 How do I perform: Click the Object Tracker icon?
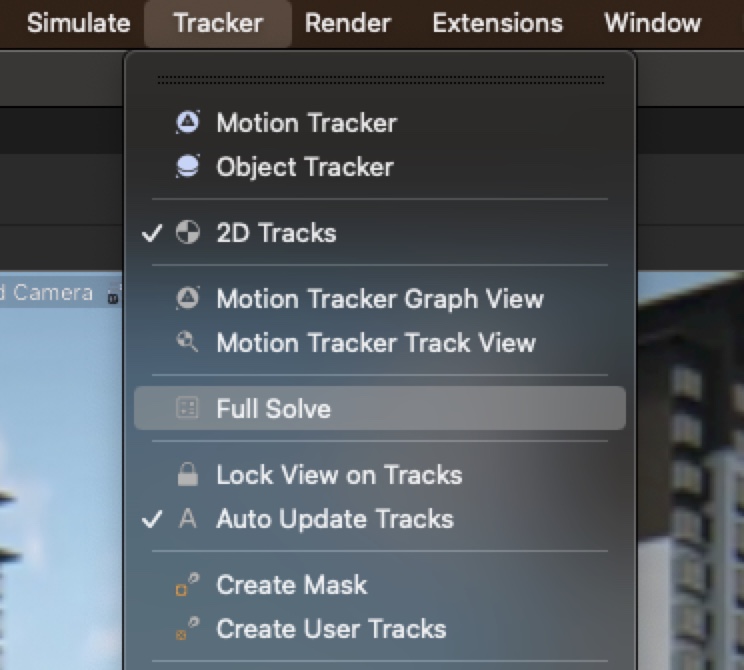(x=187, y=167)
